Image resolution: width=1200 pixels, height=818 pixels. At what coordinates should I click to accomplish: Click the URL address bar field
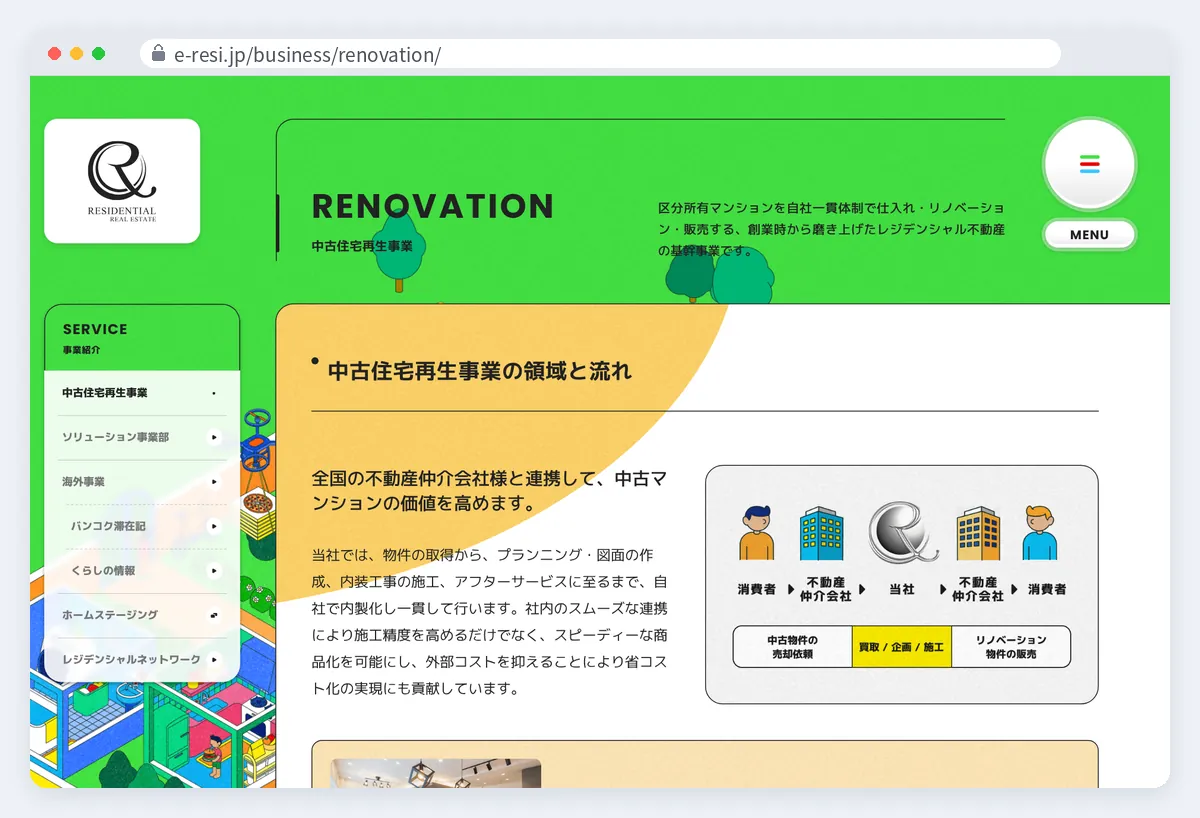pyautogui.click(x=600, y=54)
